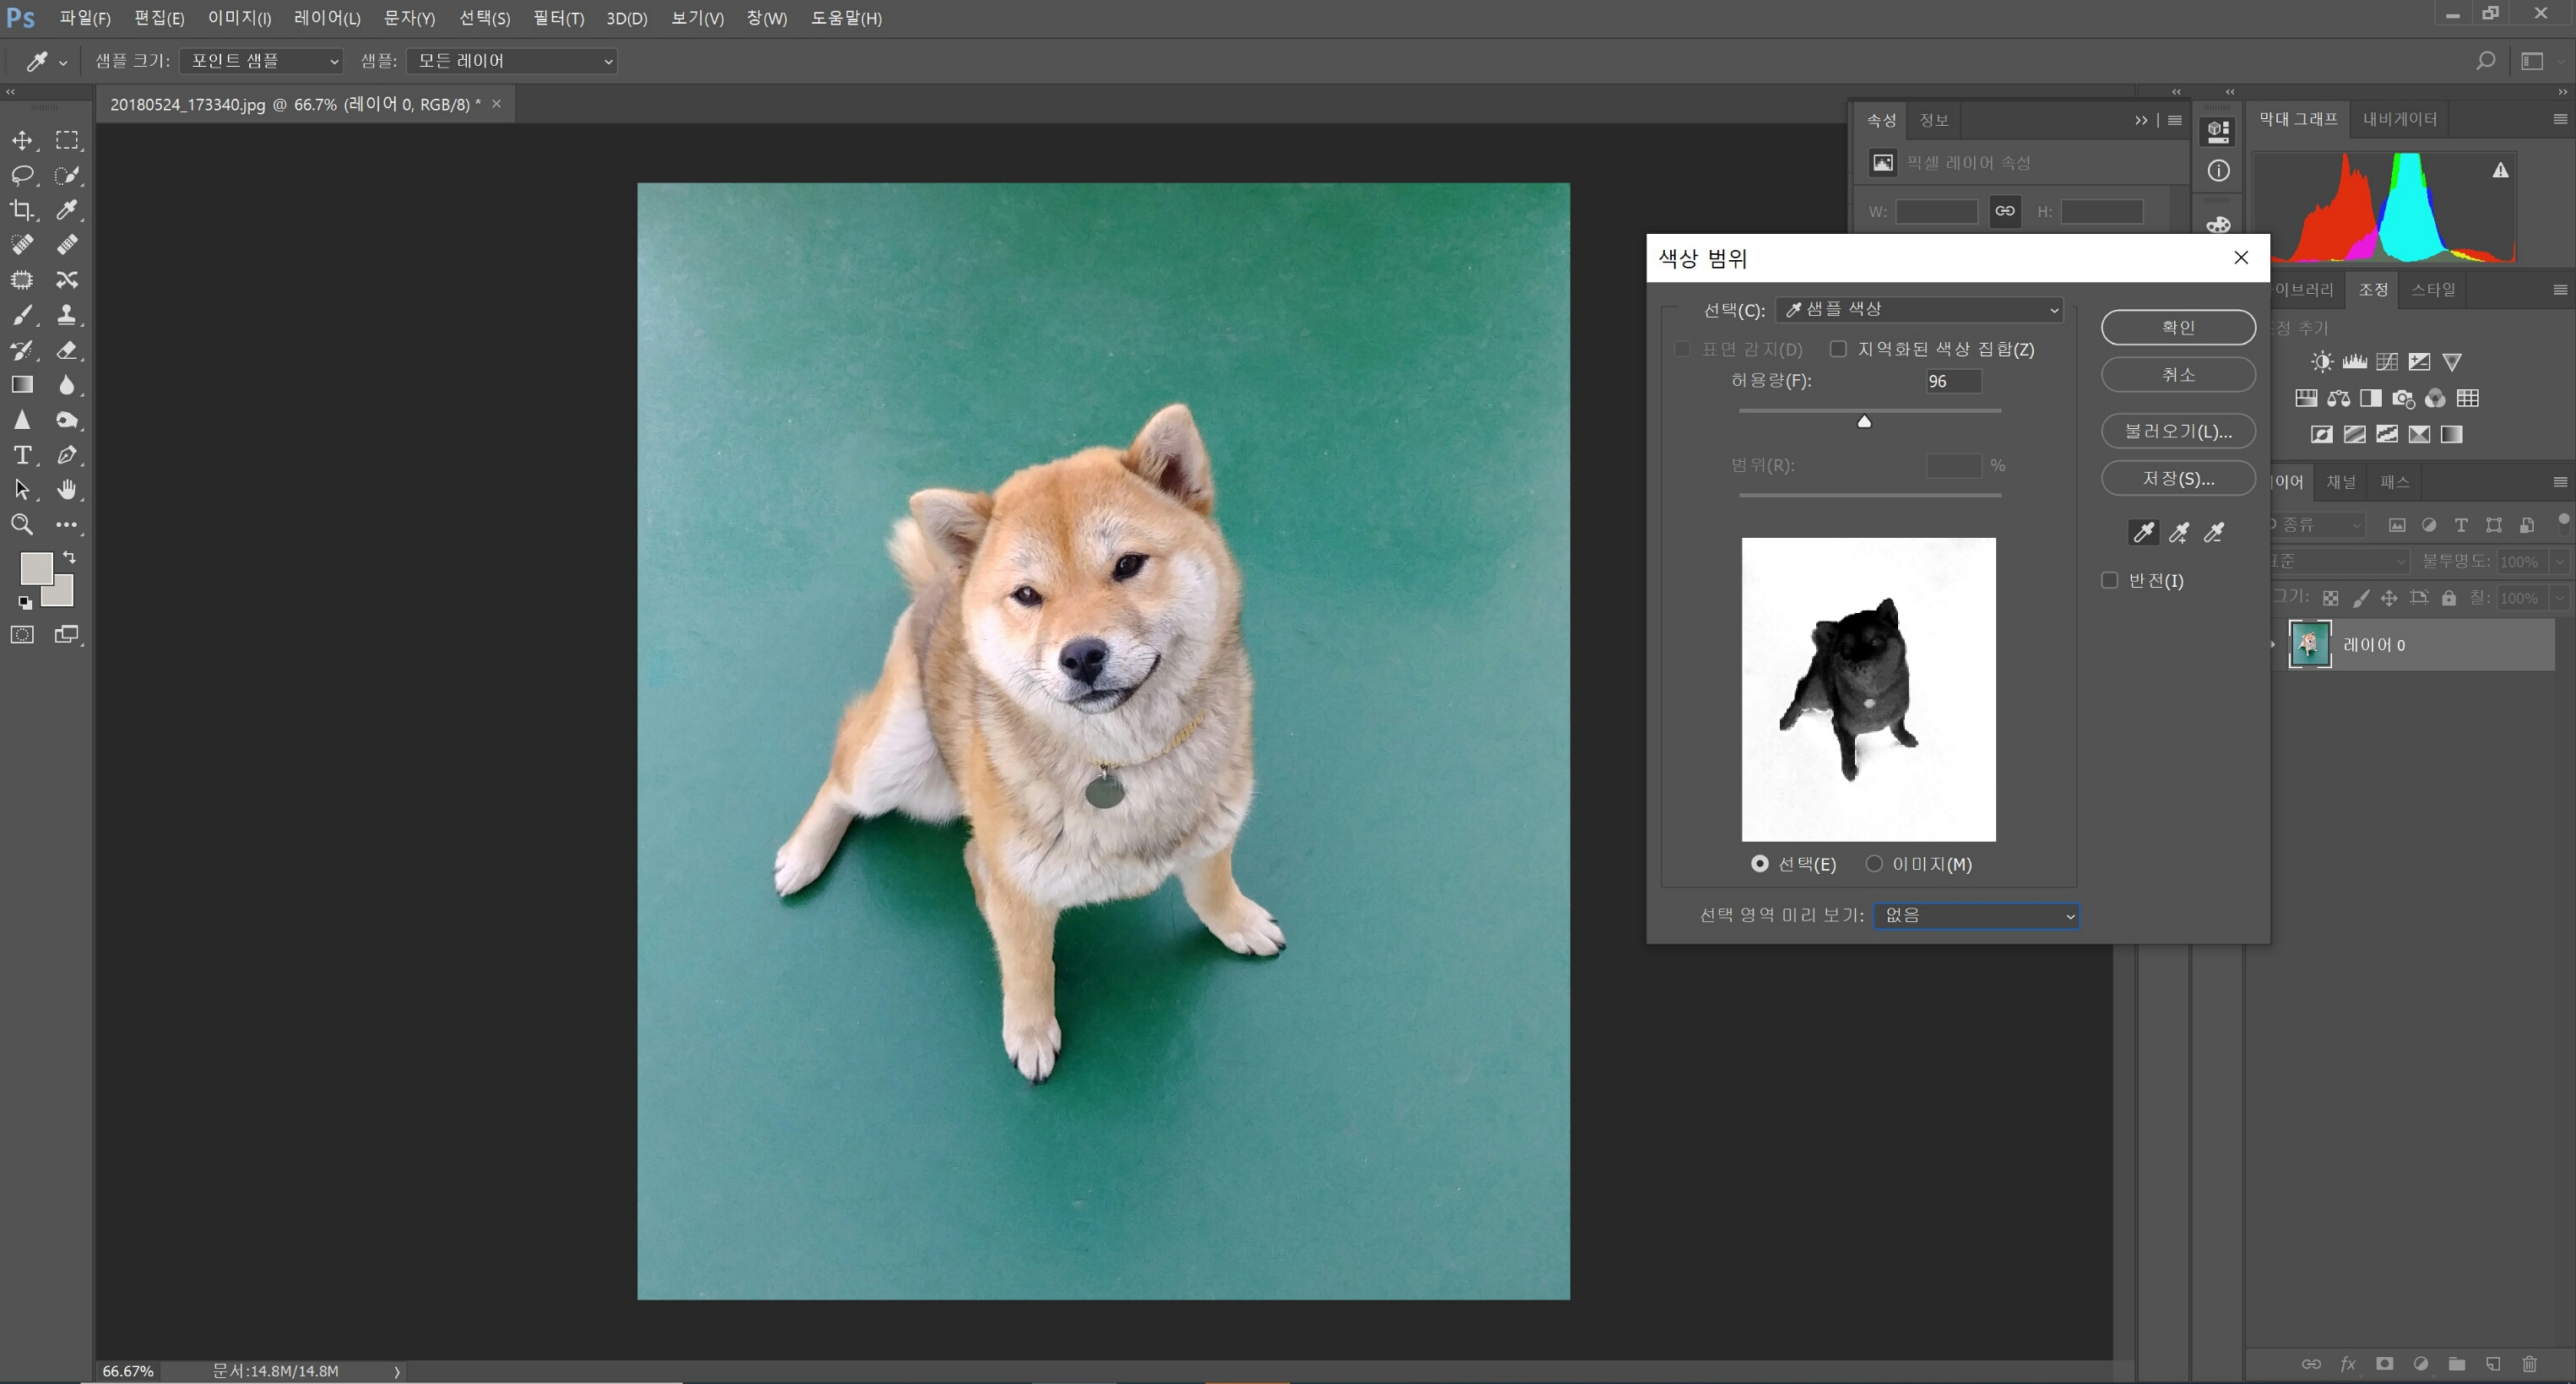Select the Eraser tool
The width and height of the screenshot is (2576, 1384).
(67, 350)
